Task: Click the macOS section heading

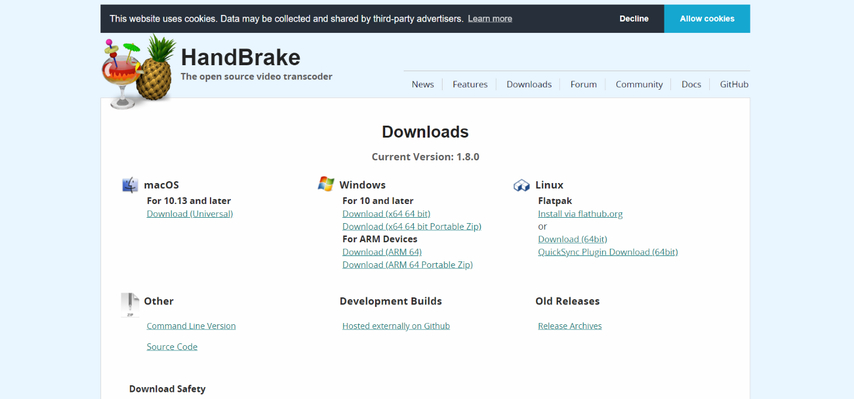Action: tap(161, 185)
